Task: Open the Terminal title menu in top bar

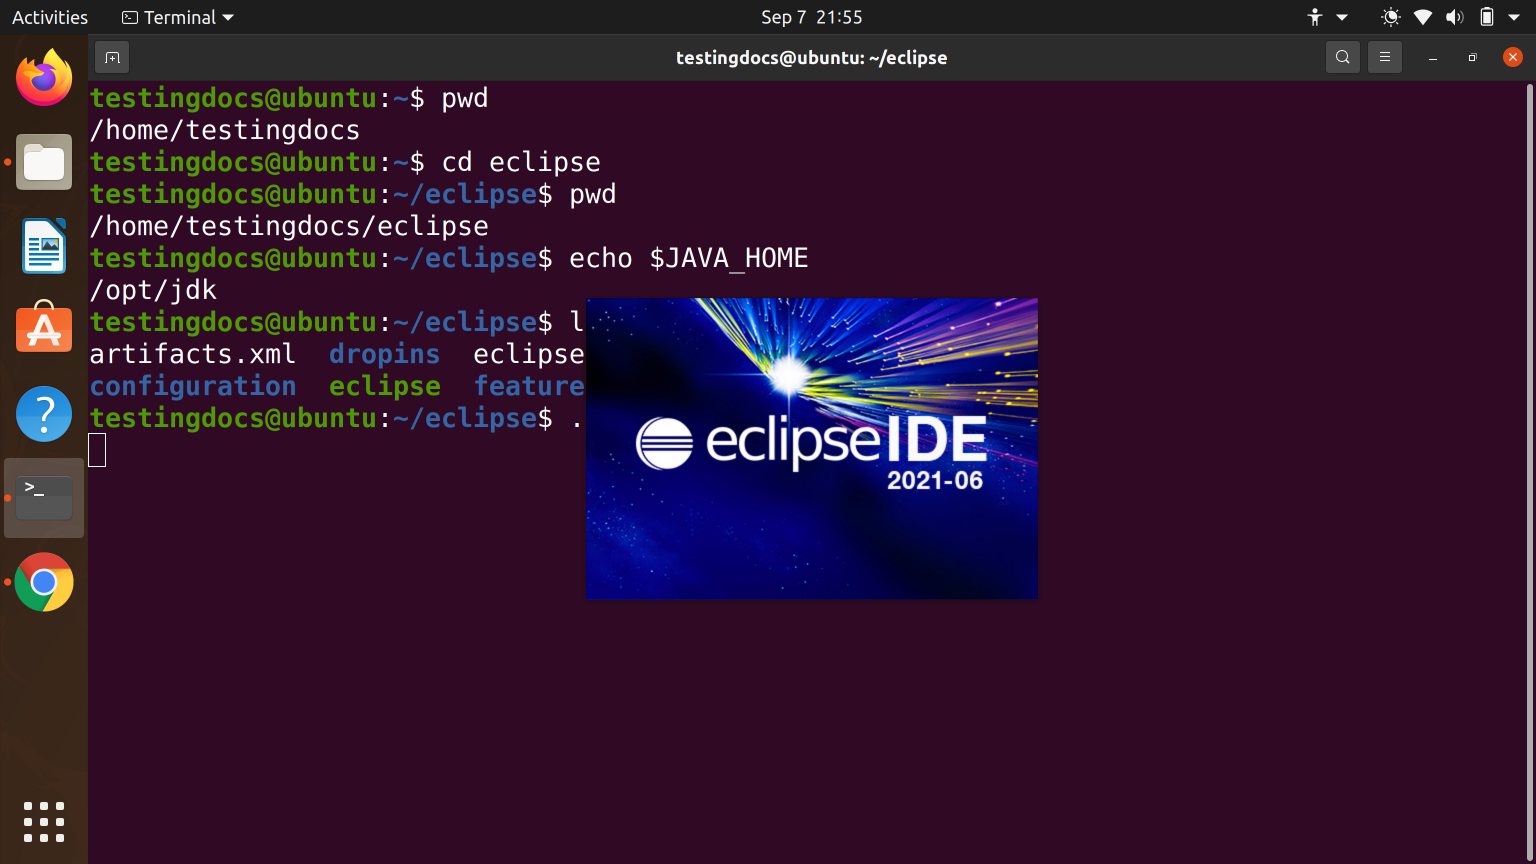Action: click(x=176, y=16)
